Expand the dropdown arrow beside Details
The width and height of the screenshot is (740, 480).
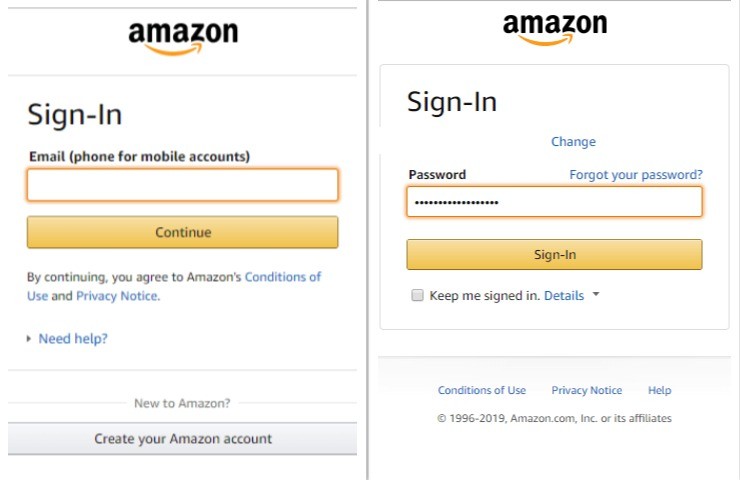(x=596, y=294)
